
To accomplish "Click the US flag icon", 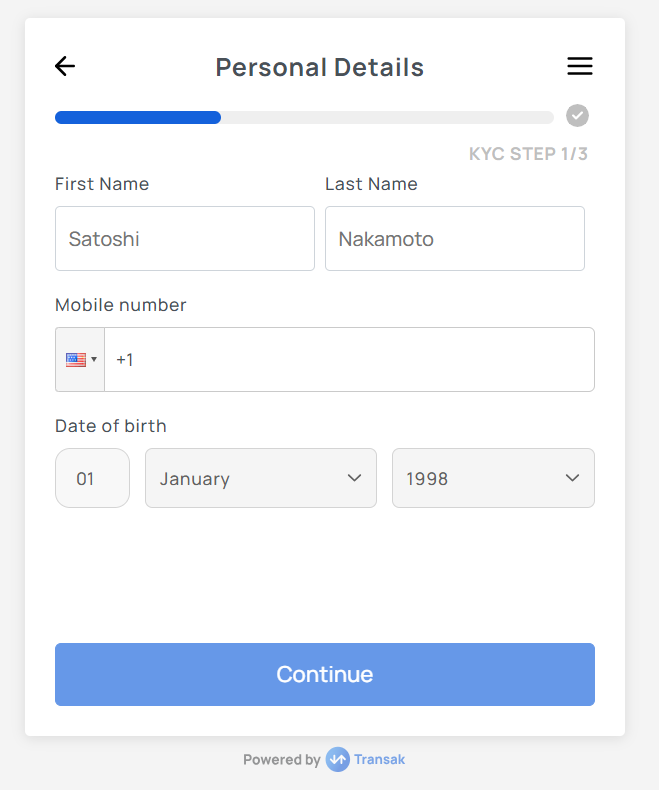I will tap(75, 360).
